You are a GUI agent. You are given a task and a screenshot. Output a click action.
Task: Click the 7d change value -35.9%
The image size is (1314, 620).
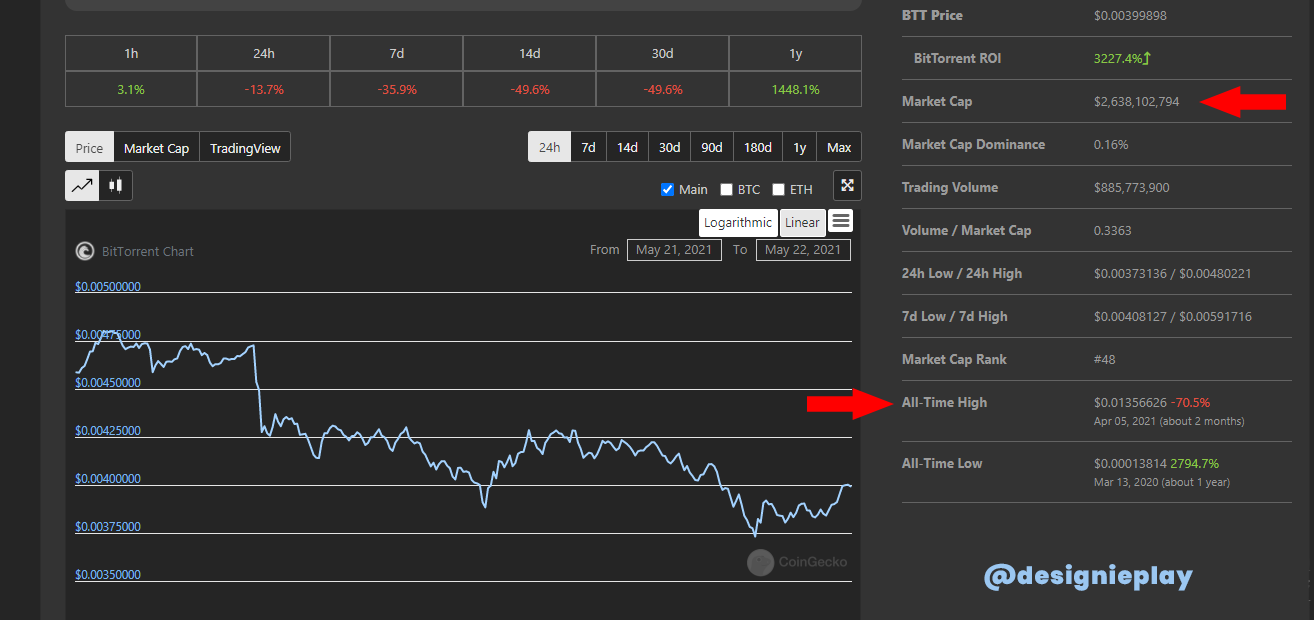pyautogui.click(x=396, y=89)
